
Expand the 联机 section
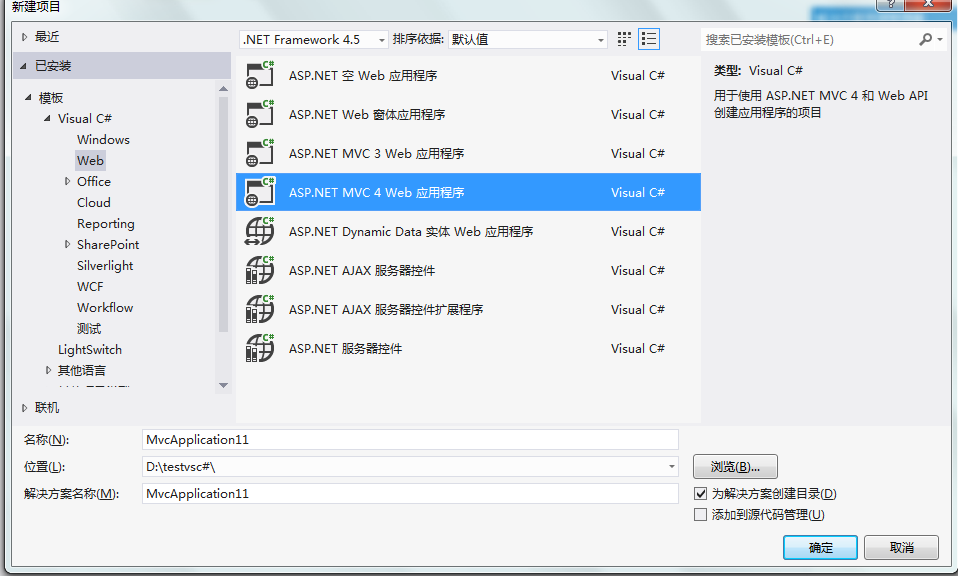tap(24, 408)
